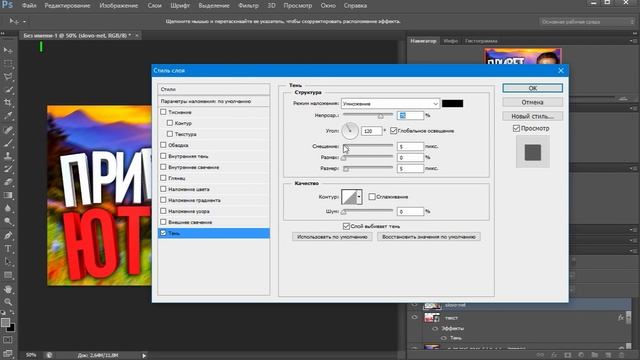Select the Eyedropper tool
The image size is (640, 360).
8,116
